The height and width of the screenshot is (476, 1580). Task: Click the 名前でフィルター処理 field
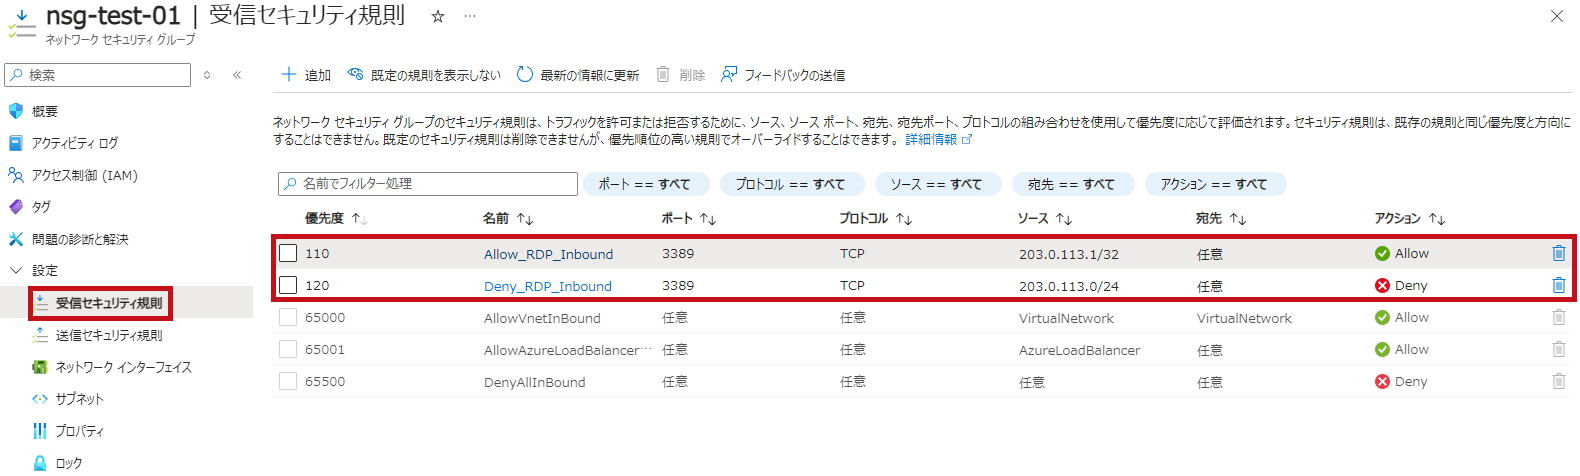(428, 184)
